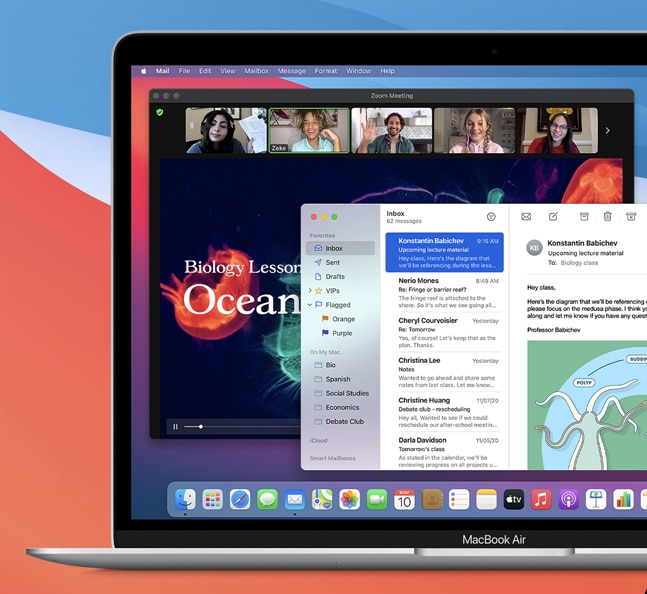
Task: Click Zoom green encryption shield icon
Action: pos(160,112)
